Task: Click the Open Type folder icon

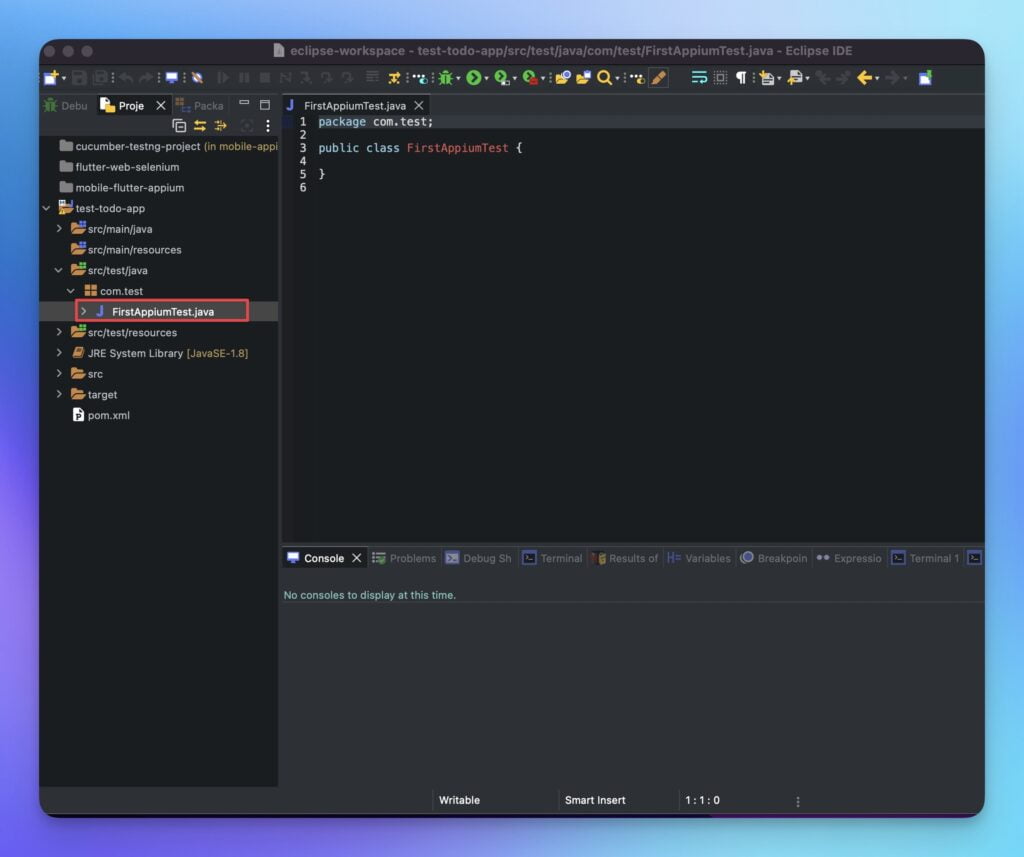Action: coord(563,78)
